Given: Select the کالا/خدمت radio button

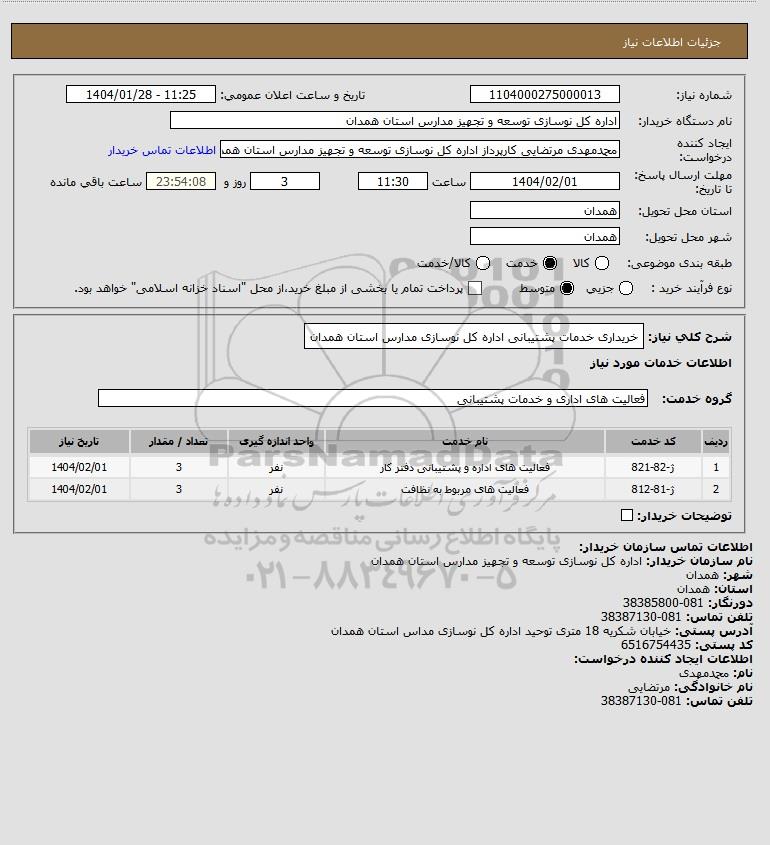Looking at the screenshot, I should tap(483, 263).
